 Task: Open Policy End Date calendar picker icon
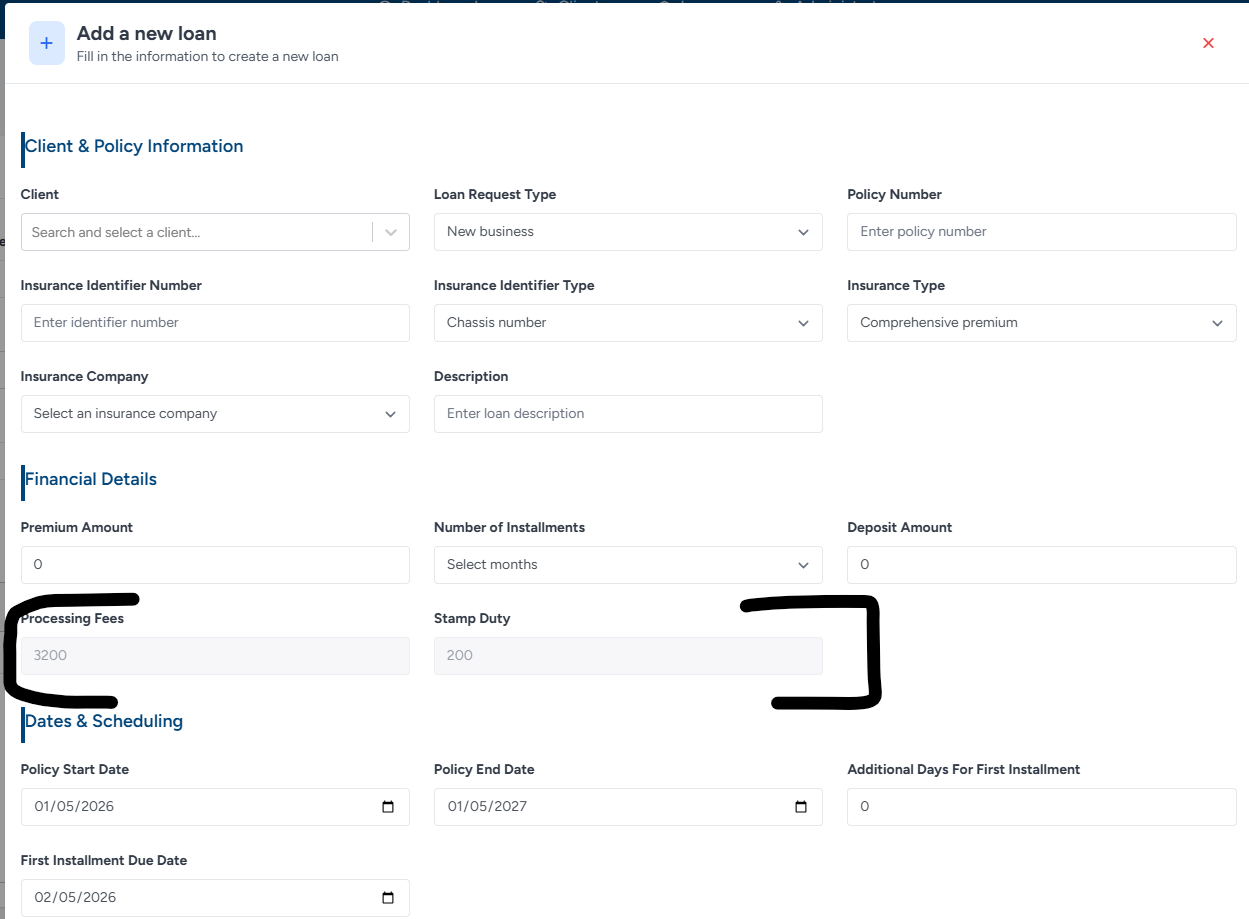pos(800,807)
